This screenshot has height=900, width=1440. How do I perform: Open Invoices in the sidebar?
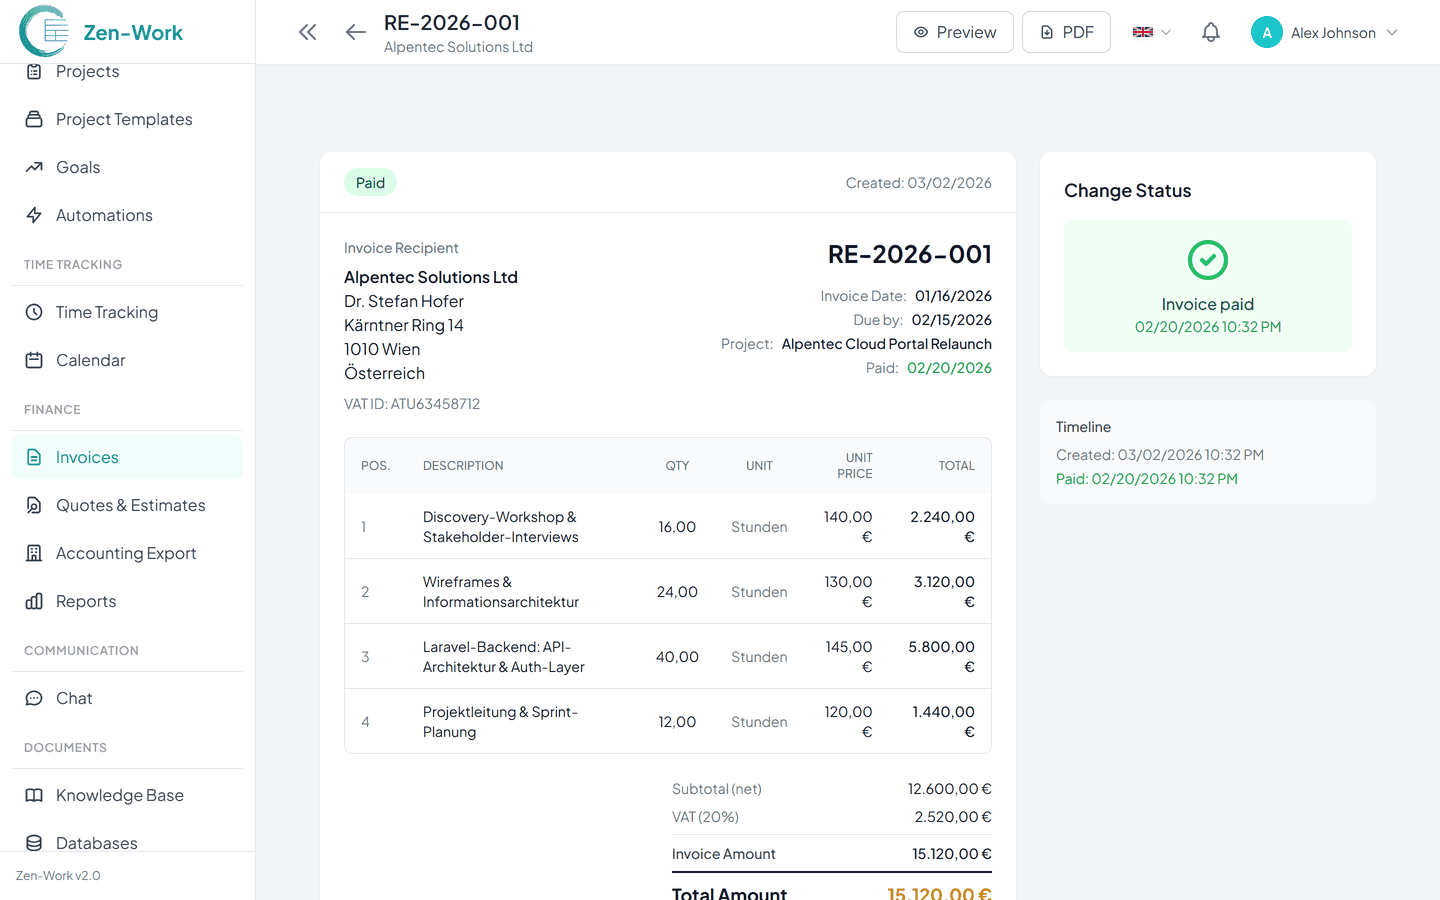(x=87, y=457)
